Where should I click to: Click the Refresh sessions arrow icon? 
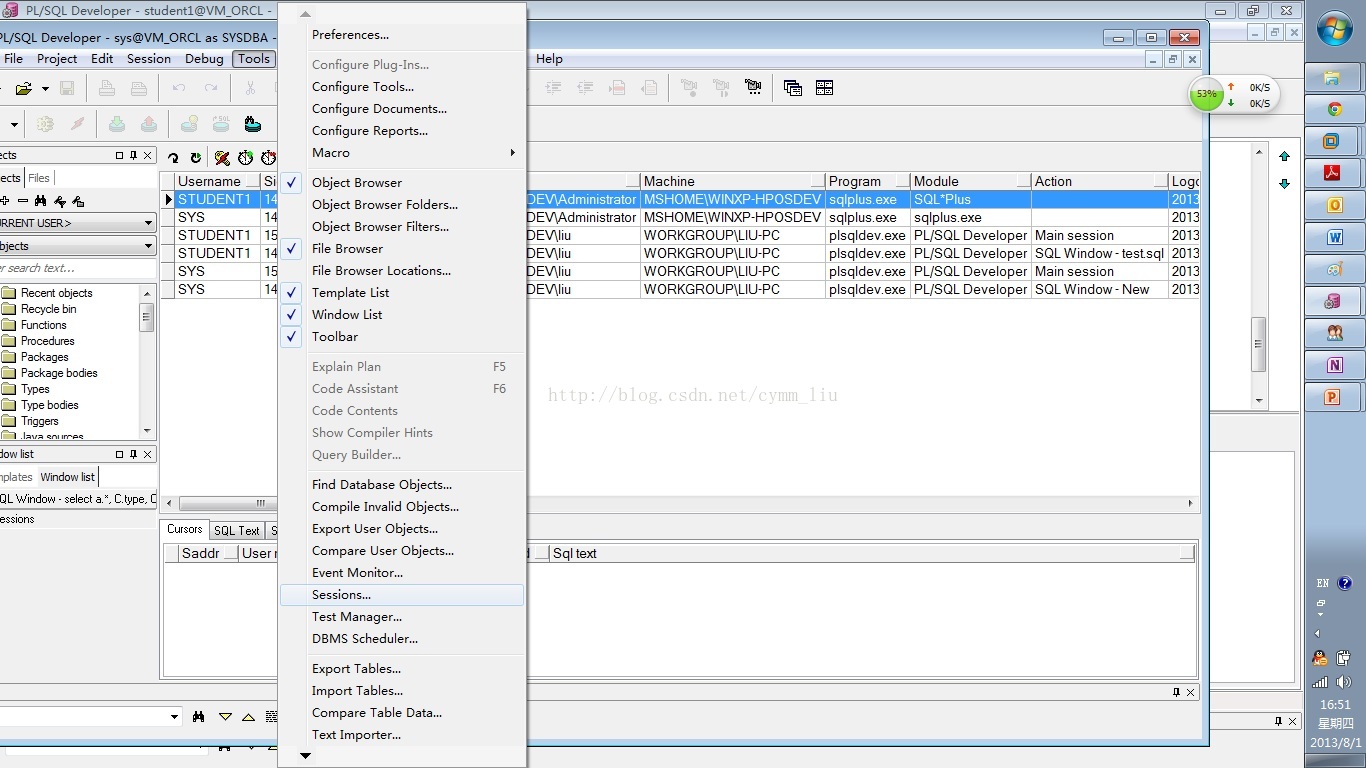pos(174,158)
